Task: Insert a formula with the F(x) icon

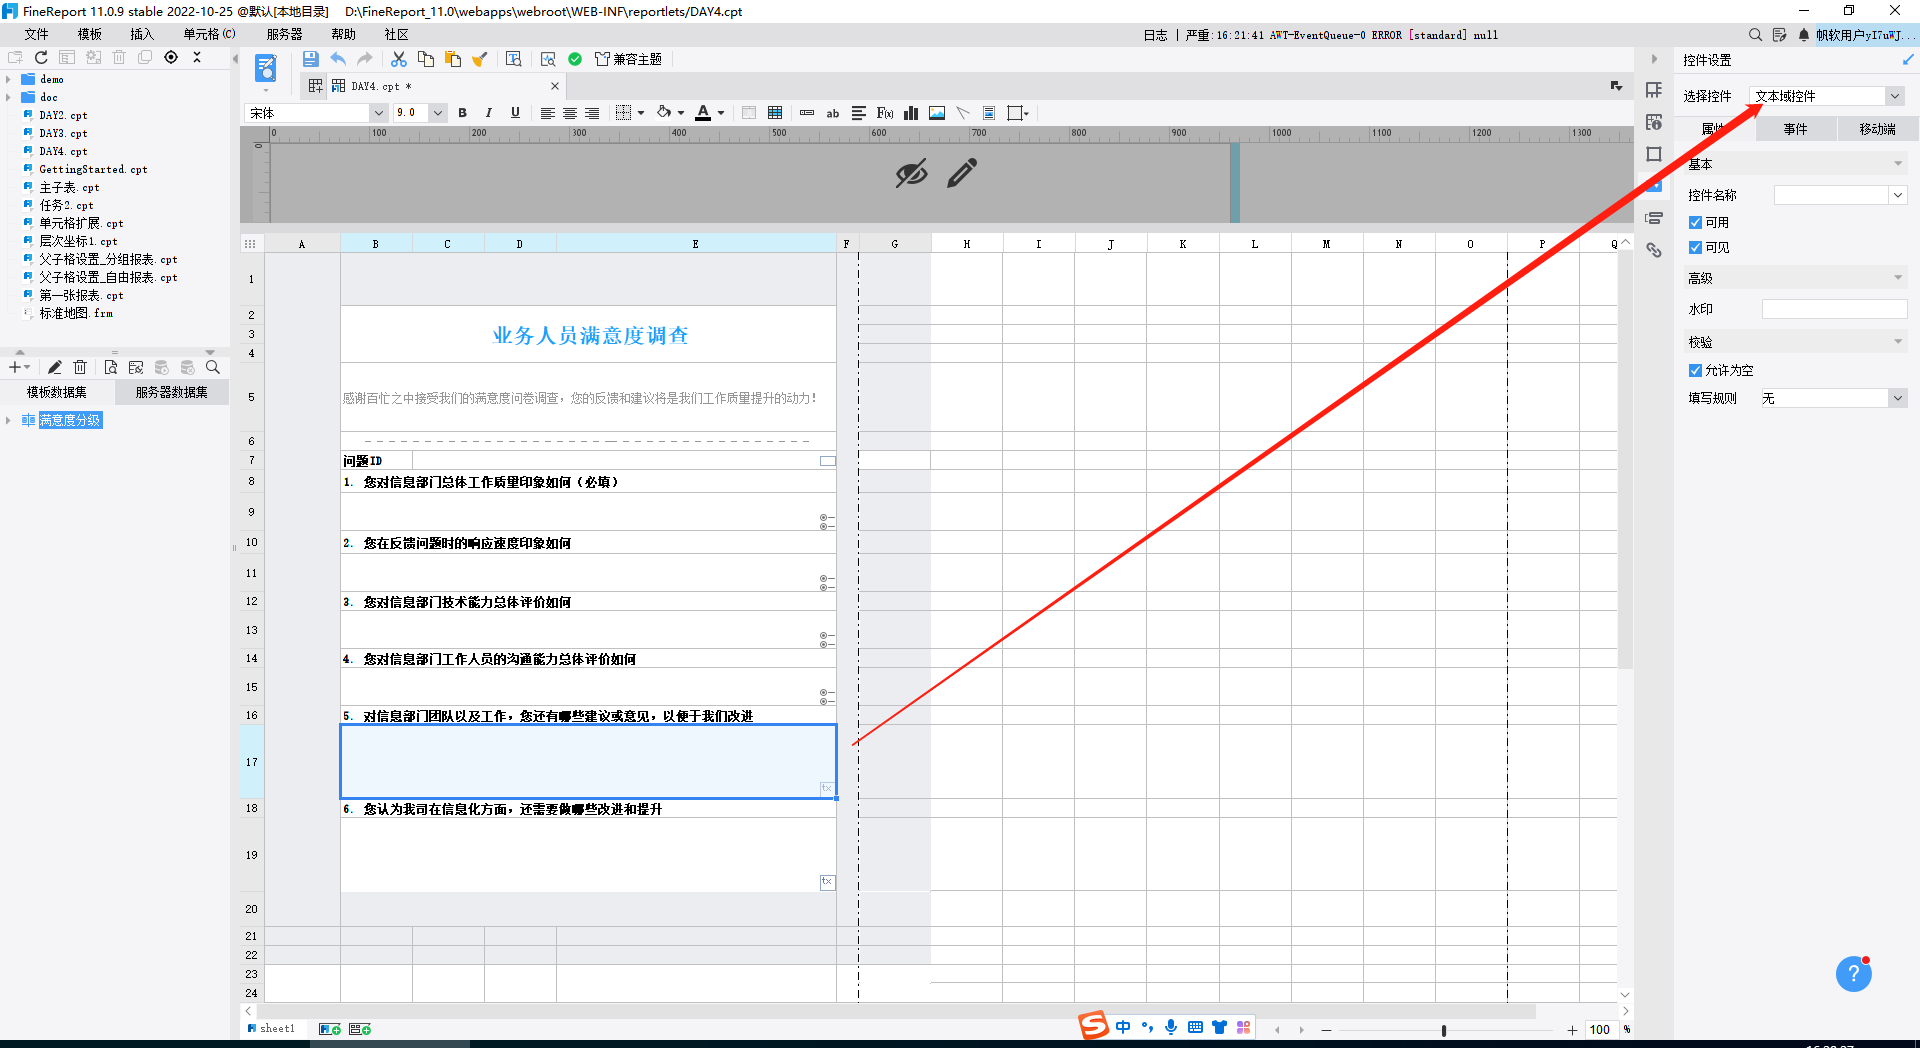Action: point(885,113)
